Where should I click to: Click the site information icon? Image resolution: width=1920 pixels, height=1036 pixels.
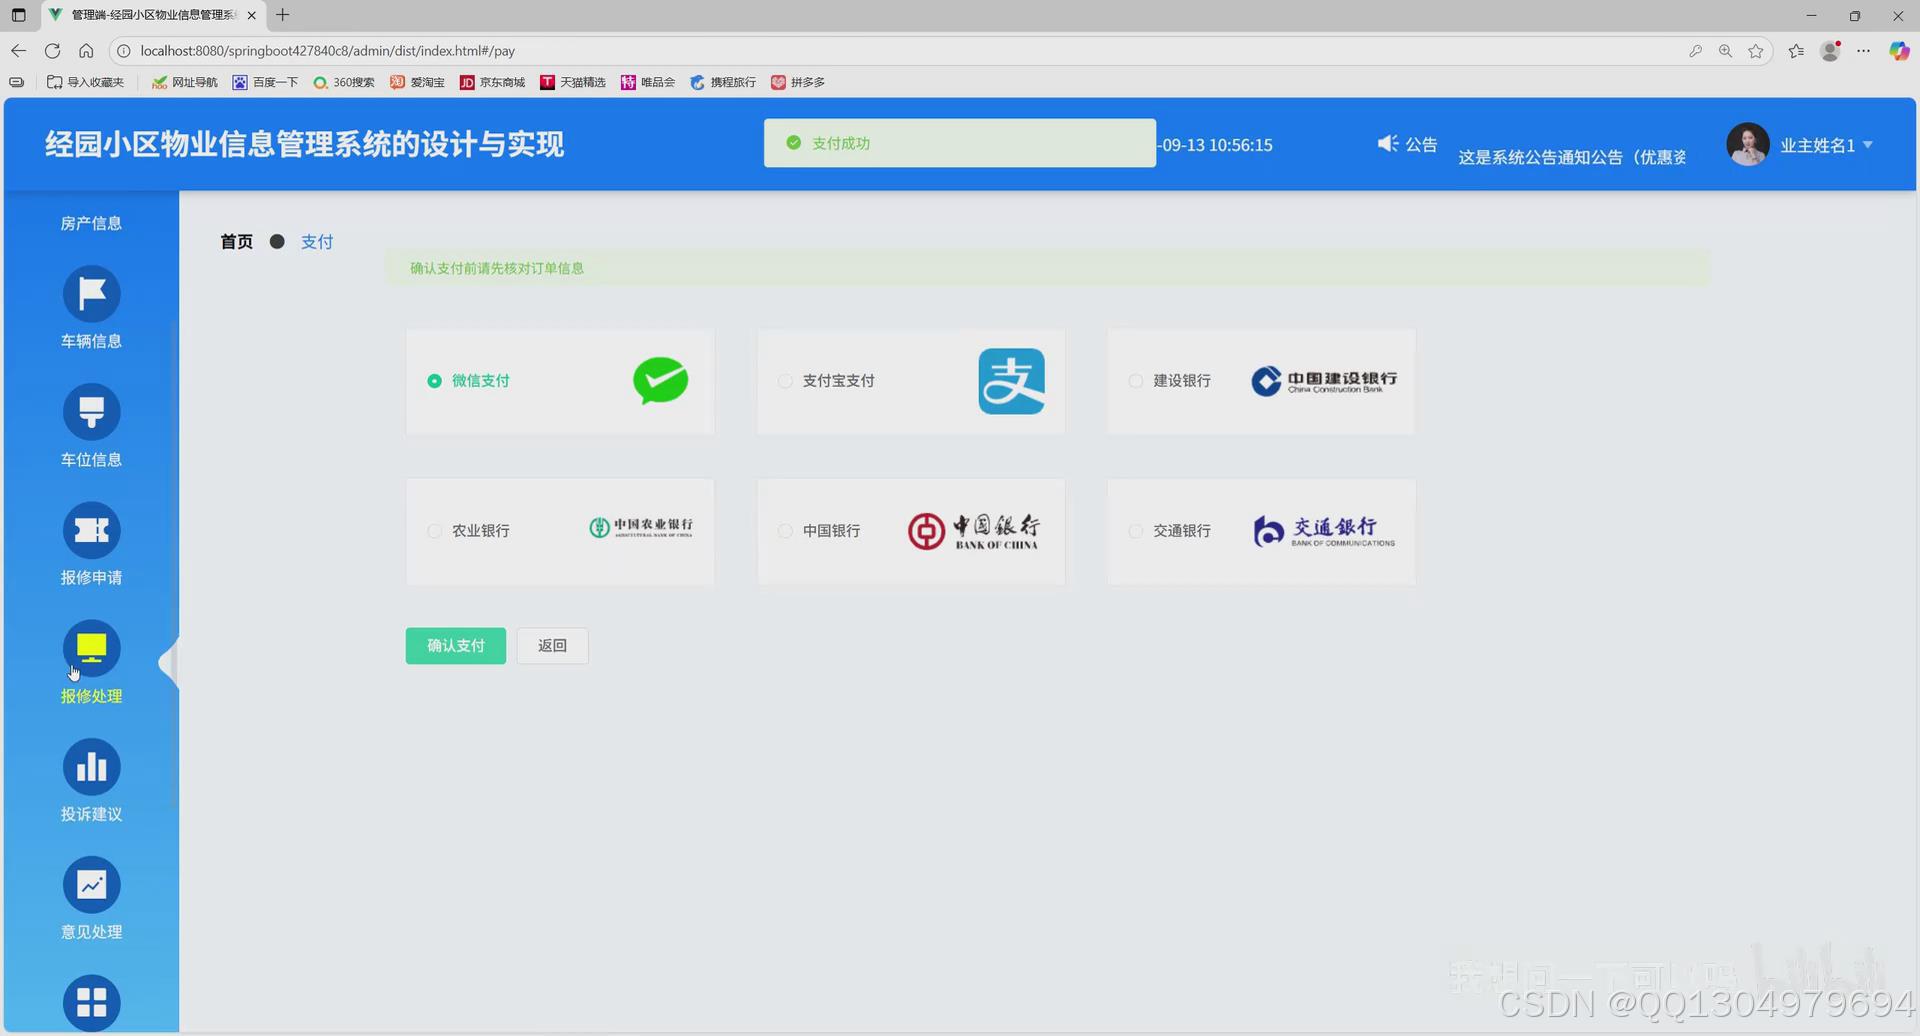point(123,51)
